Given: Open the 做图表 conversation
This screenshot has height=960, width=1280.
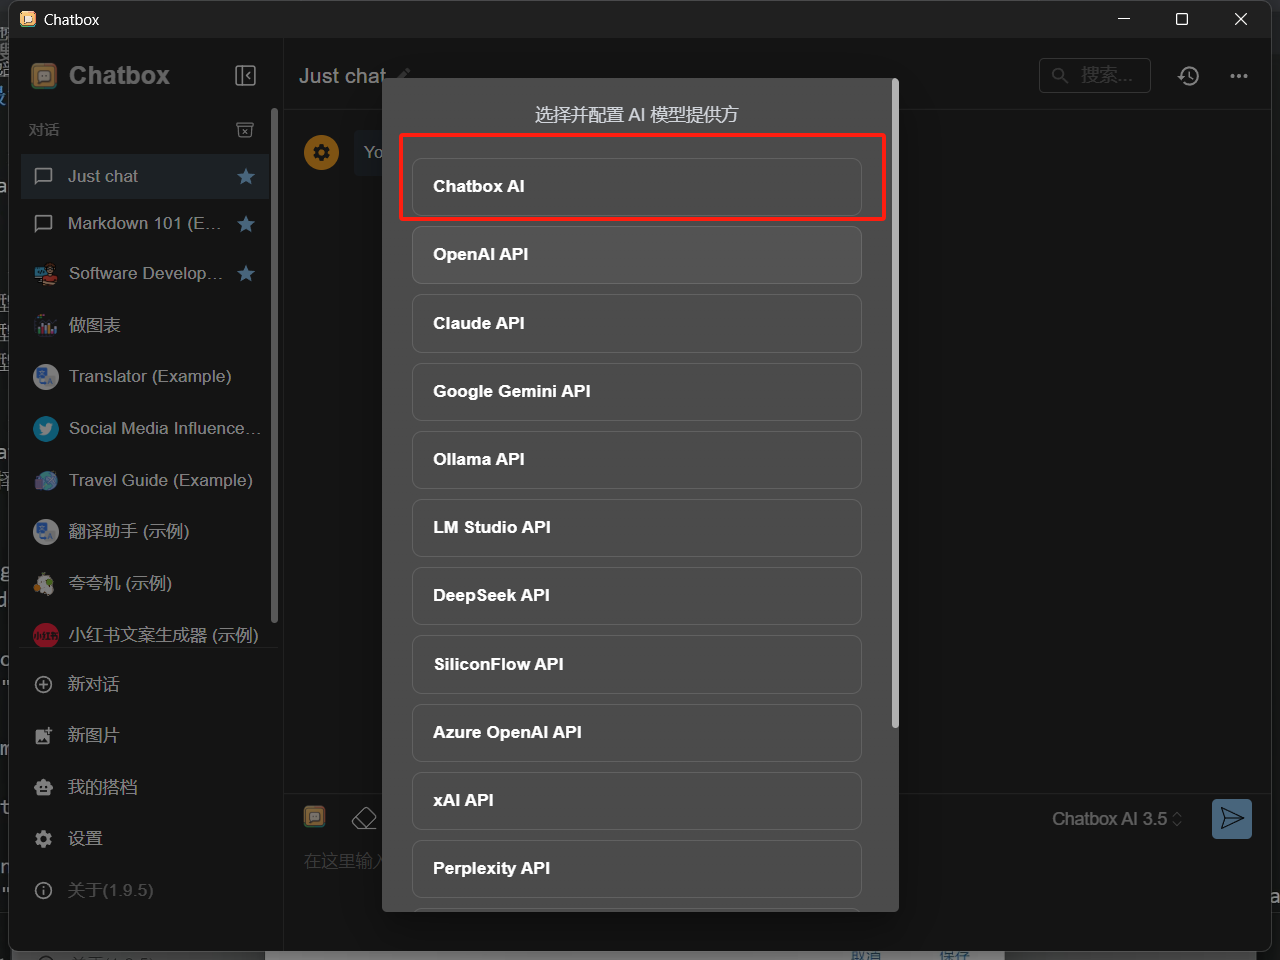Looking at the screenshot, I should [x=145, y=325].
